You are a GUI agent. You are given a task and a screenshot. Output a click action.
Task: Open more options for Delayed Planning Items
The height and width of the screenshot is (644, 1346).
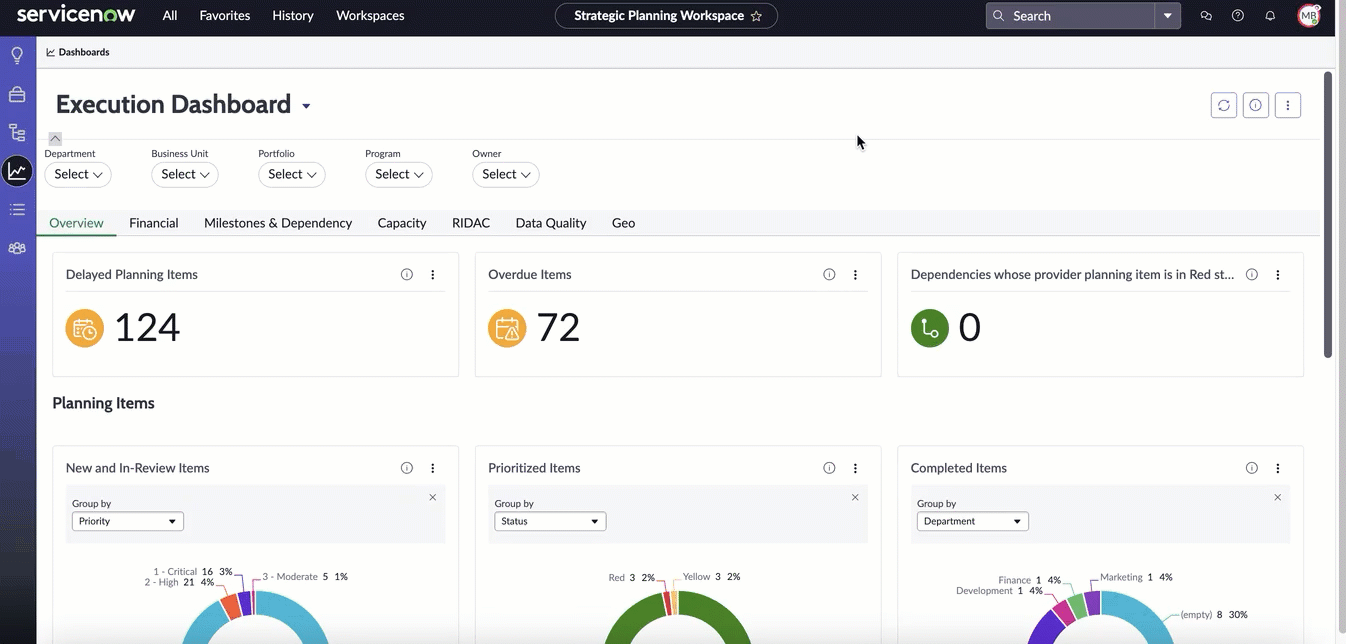point(433,275)
